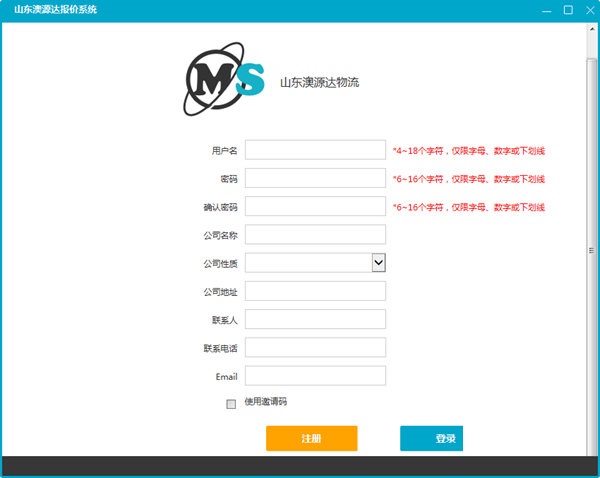Click the 山东澳源达物流 heading text

pyautogui.click(x=320, y=82)
